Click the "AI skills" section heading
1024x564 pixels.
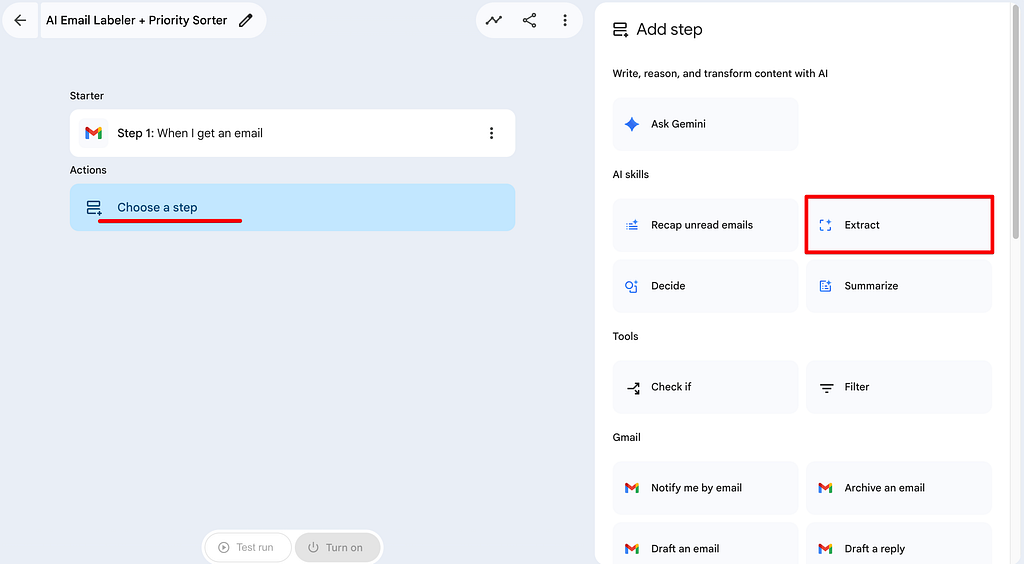pyautogui.click(x=631, y=174)
